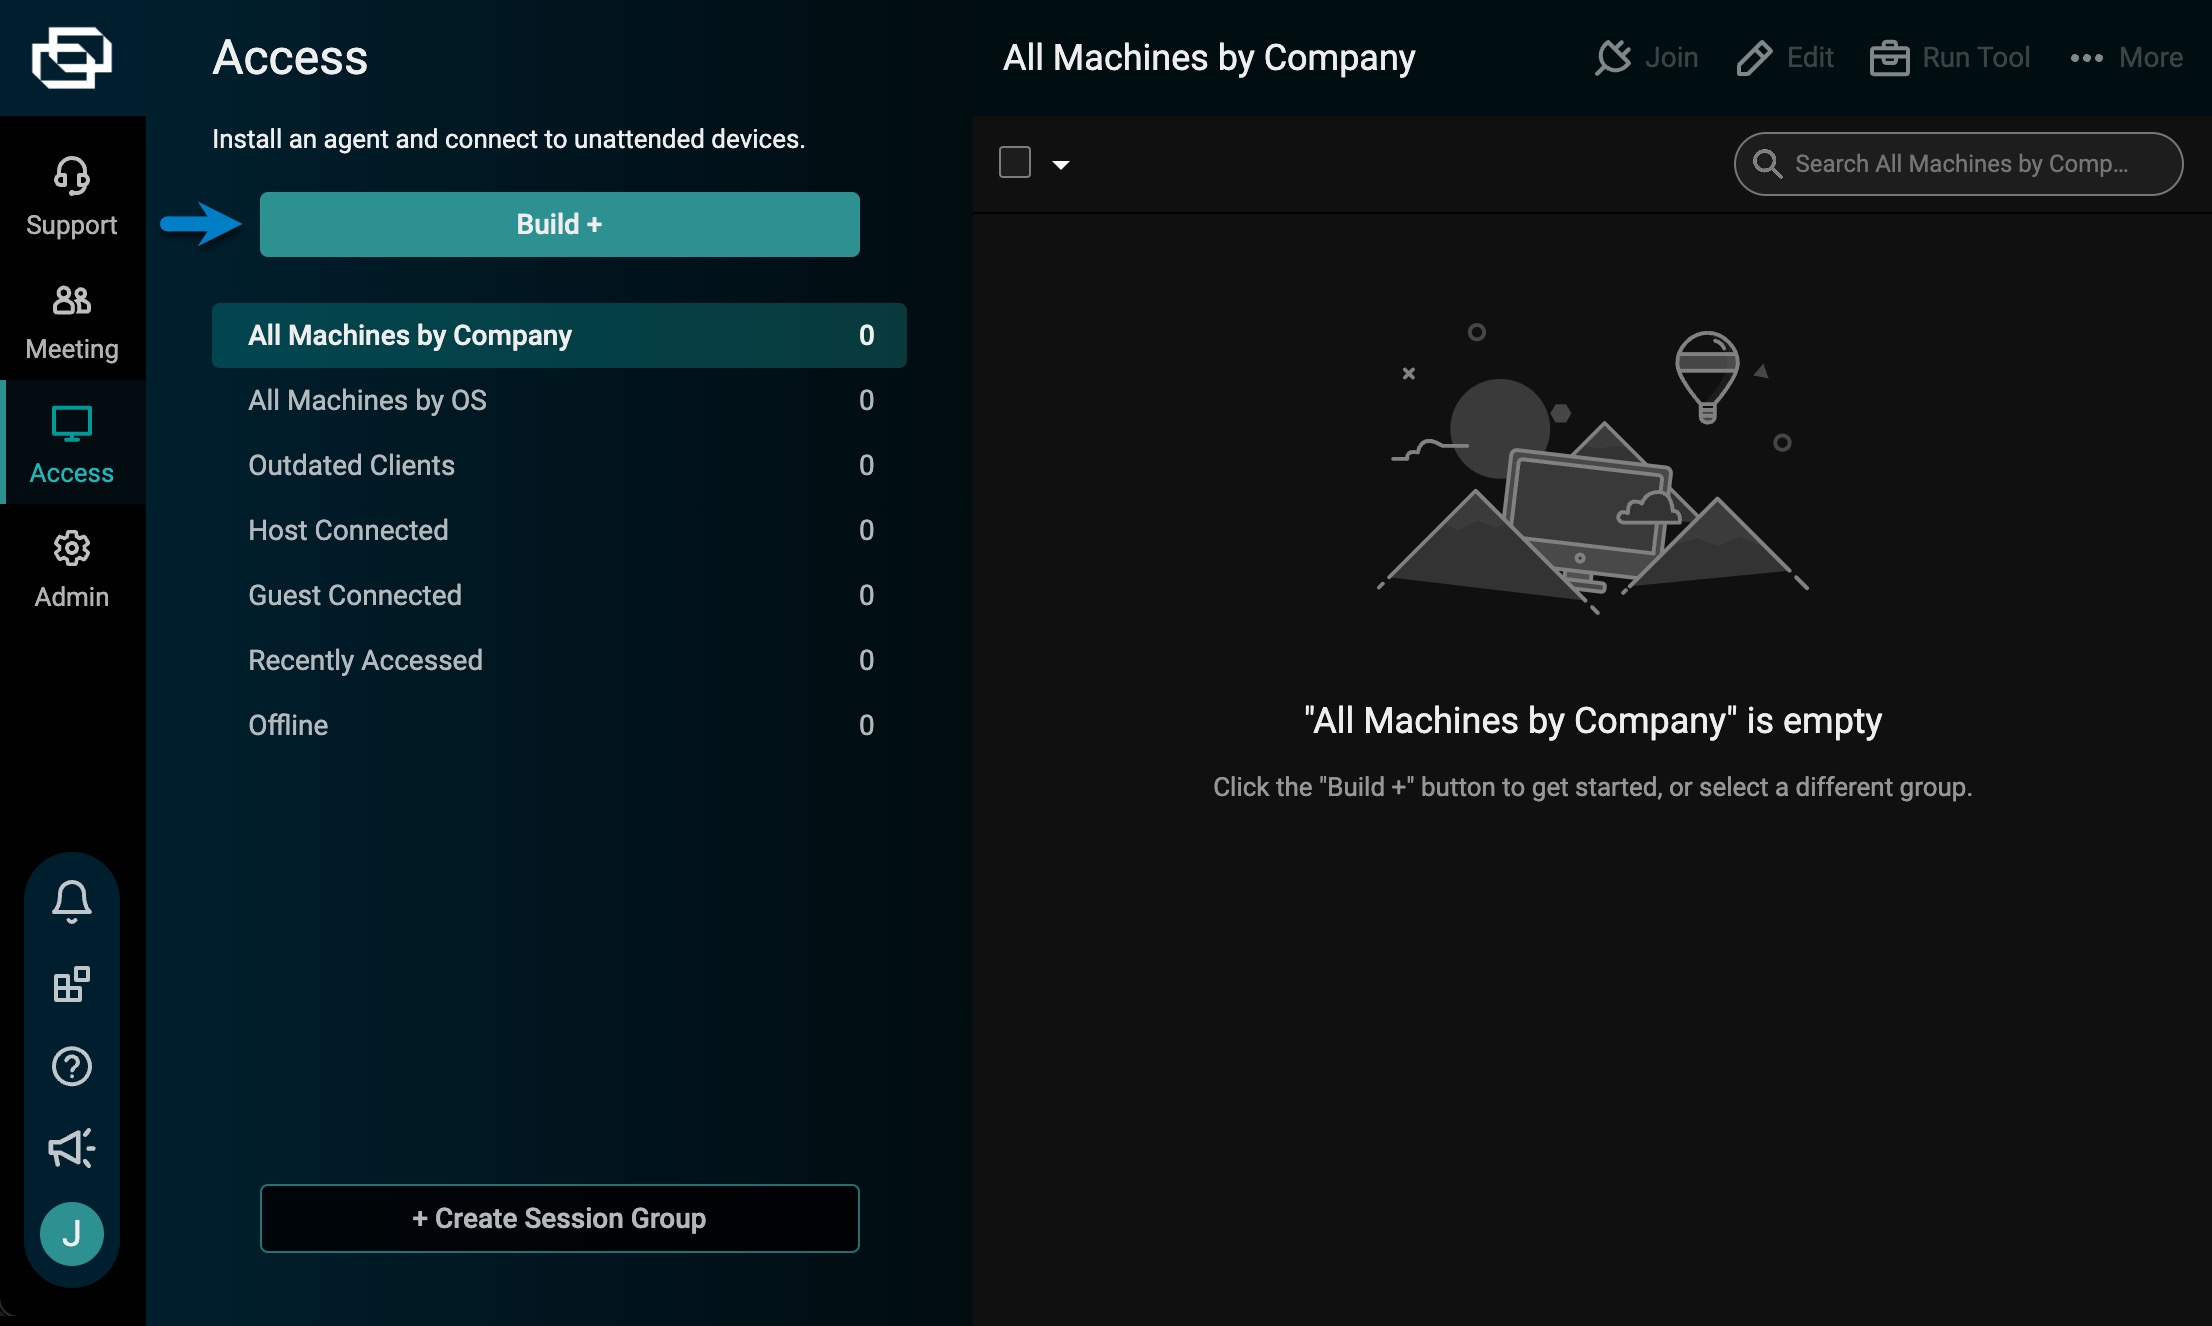Open the help question mark icon

[x=71, y=1066]
